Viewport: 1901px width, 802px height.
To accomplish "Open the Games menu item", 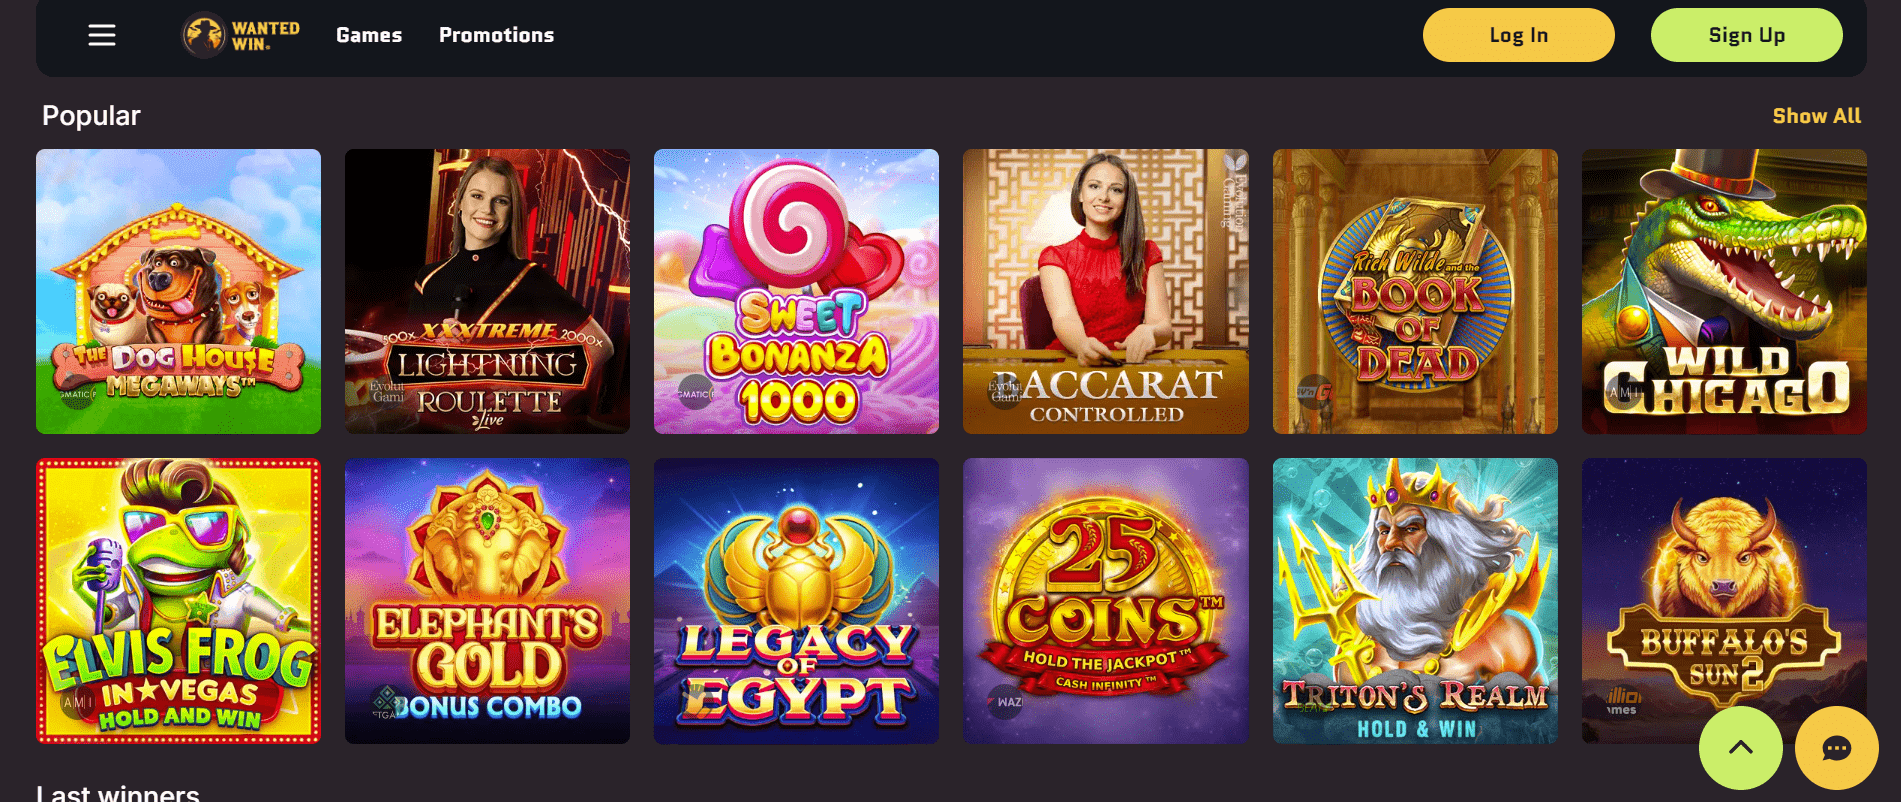I will coord(369,35).
